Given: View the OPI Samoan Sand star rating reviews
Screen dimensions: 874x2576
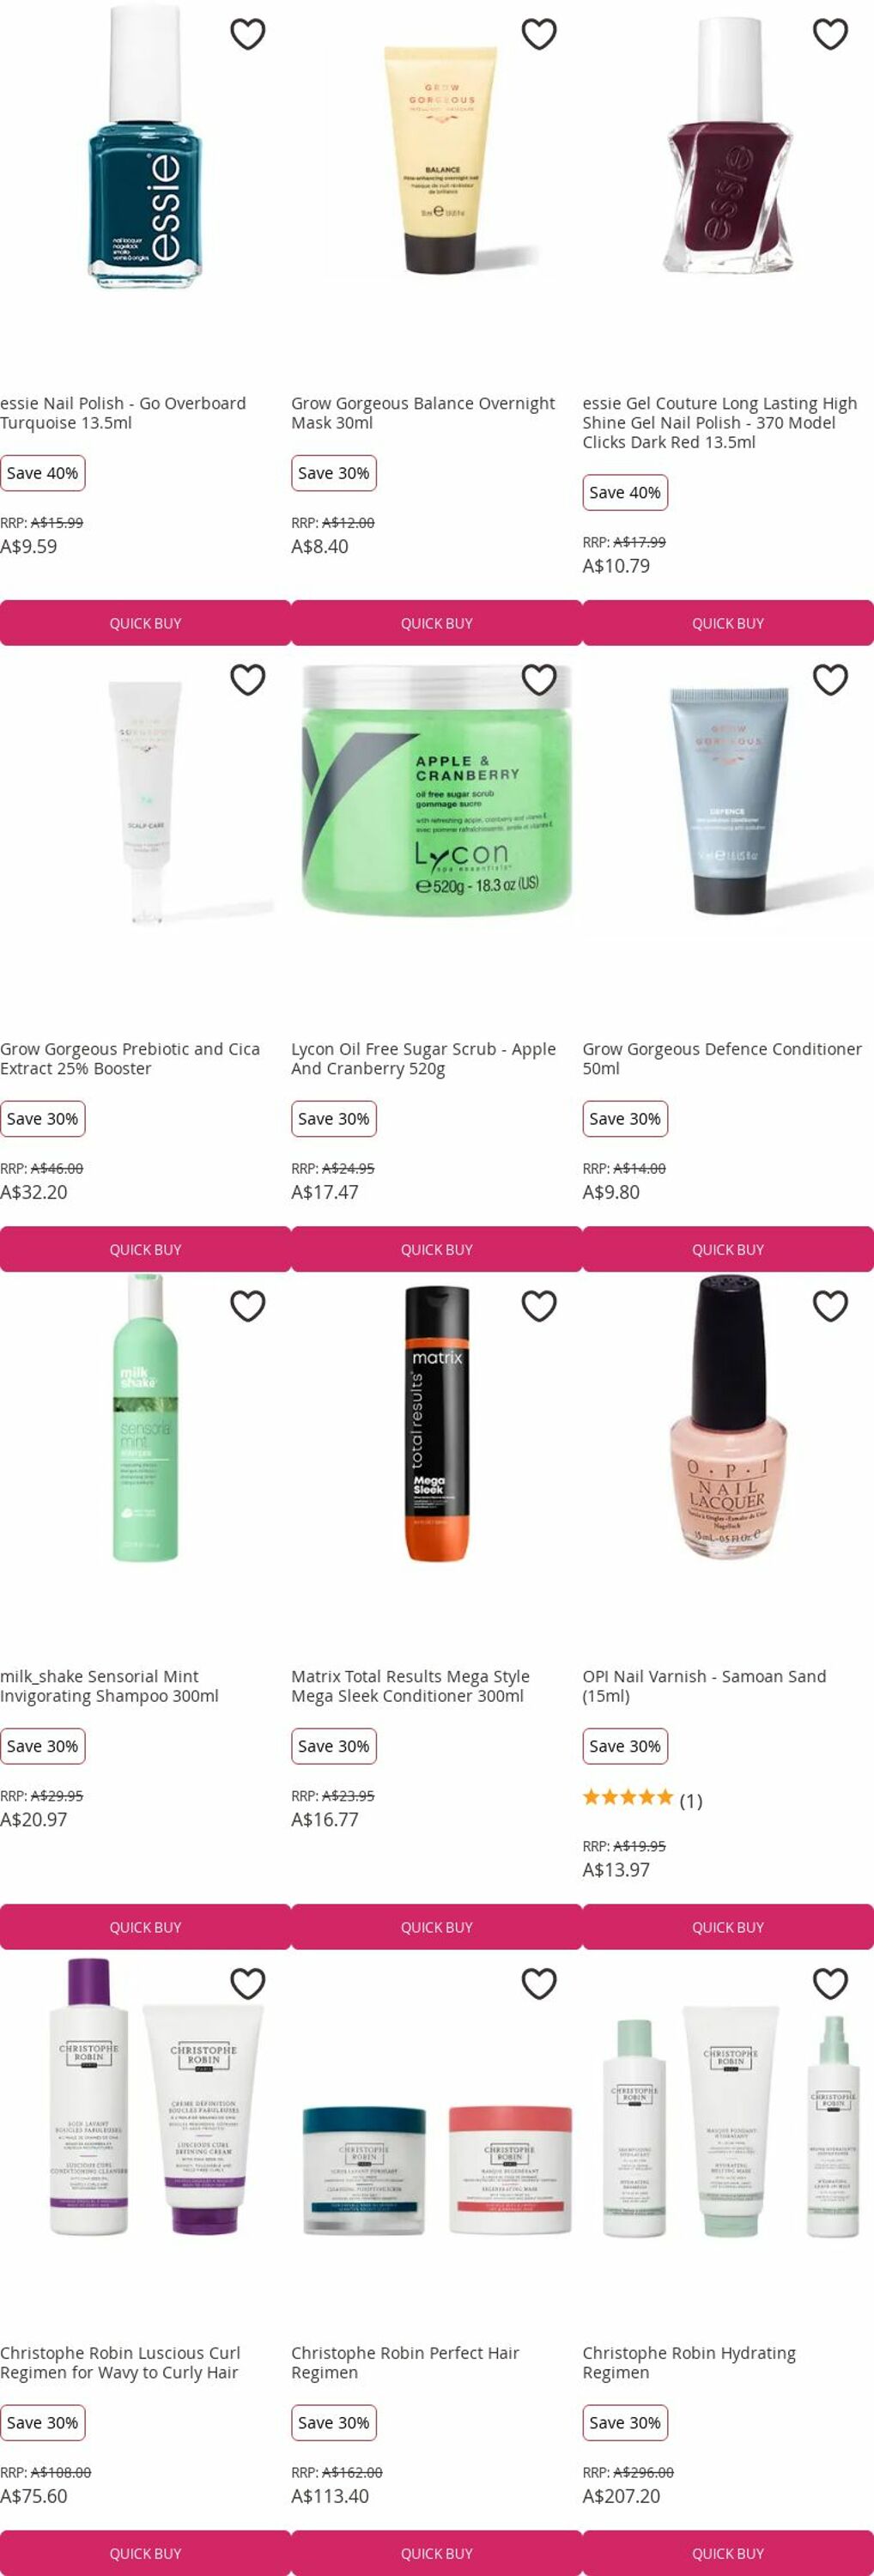Looking at the screenshot, I should tap(642, 1800).
